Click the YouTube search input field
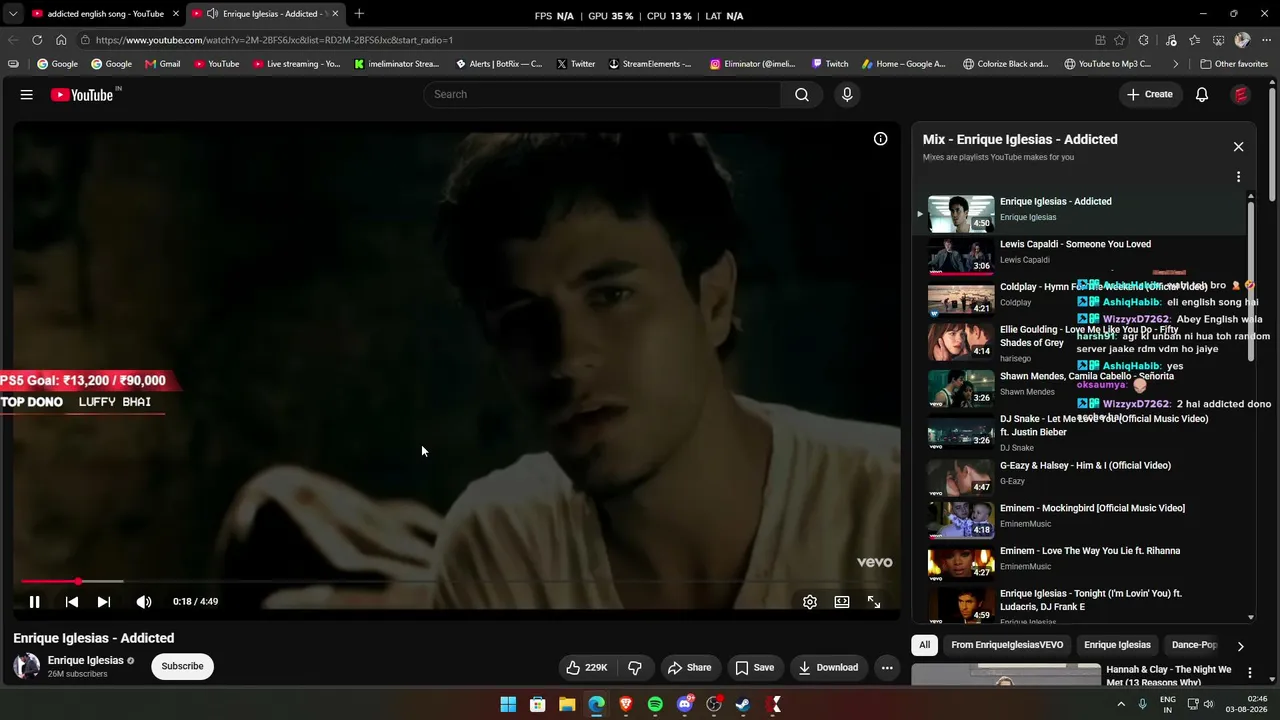1280x720 pixels. click(x=602, y=94)
